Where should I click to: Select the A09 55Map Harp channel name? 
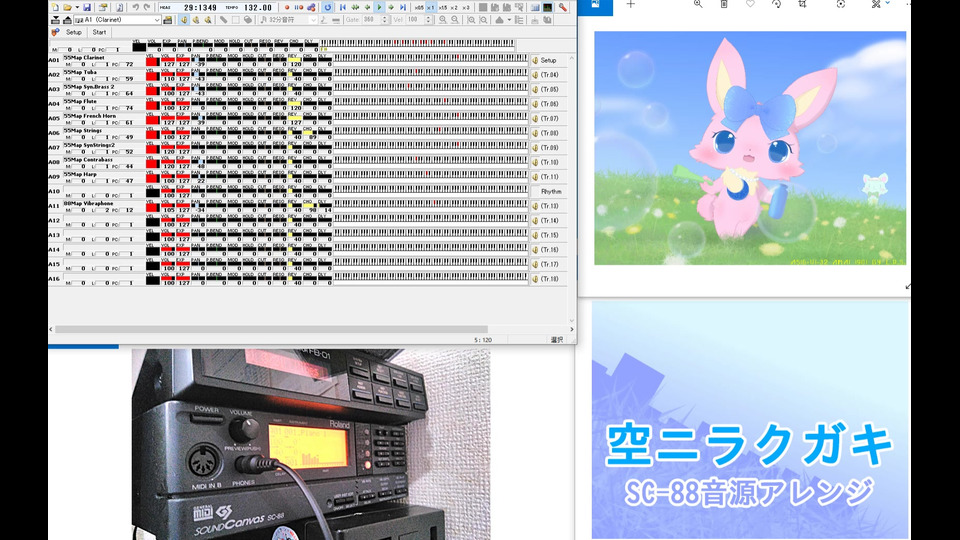point(80,174)
